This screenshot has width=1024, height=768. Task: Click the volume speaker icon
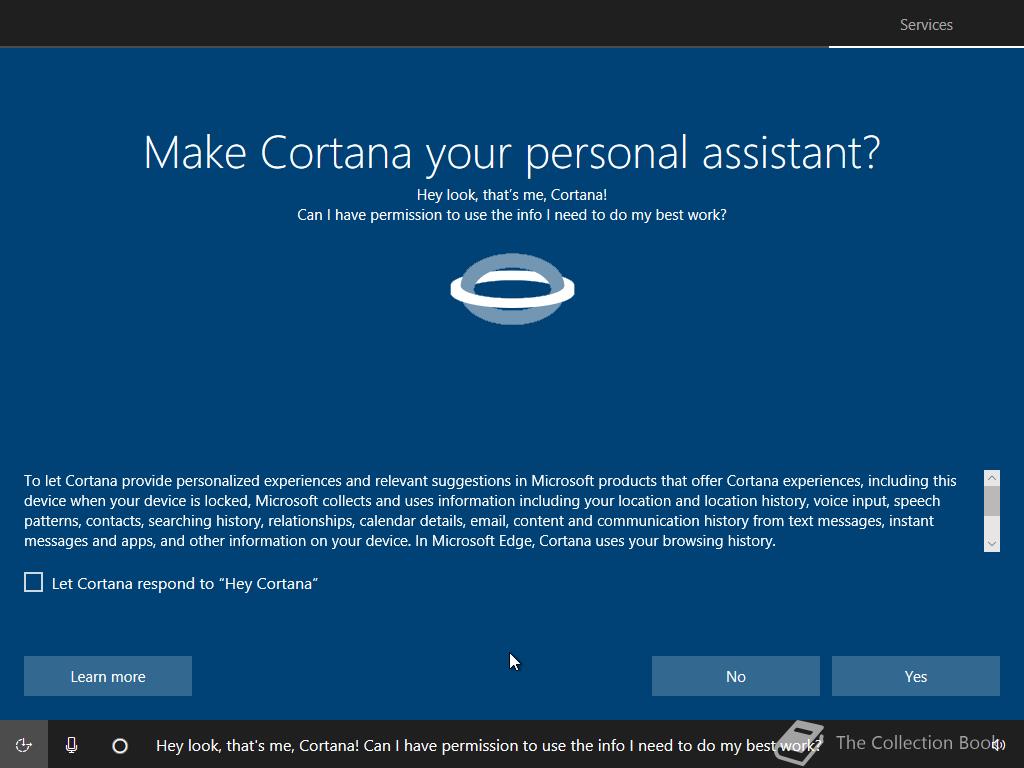tap(998, 744)
